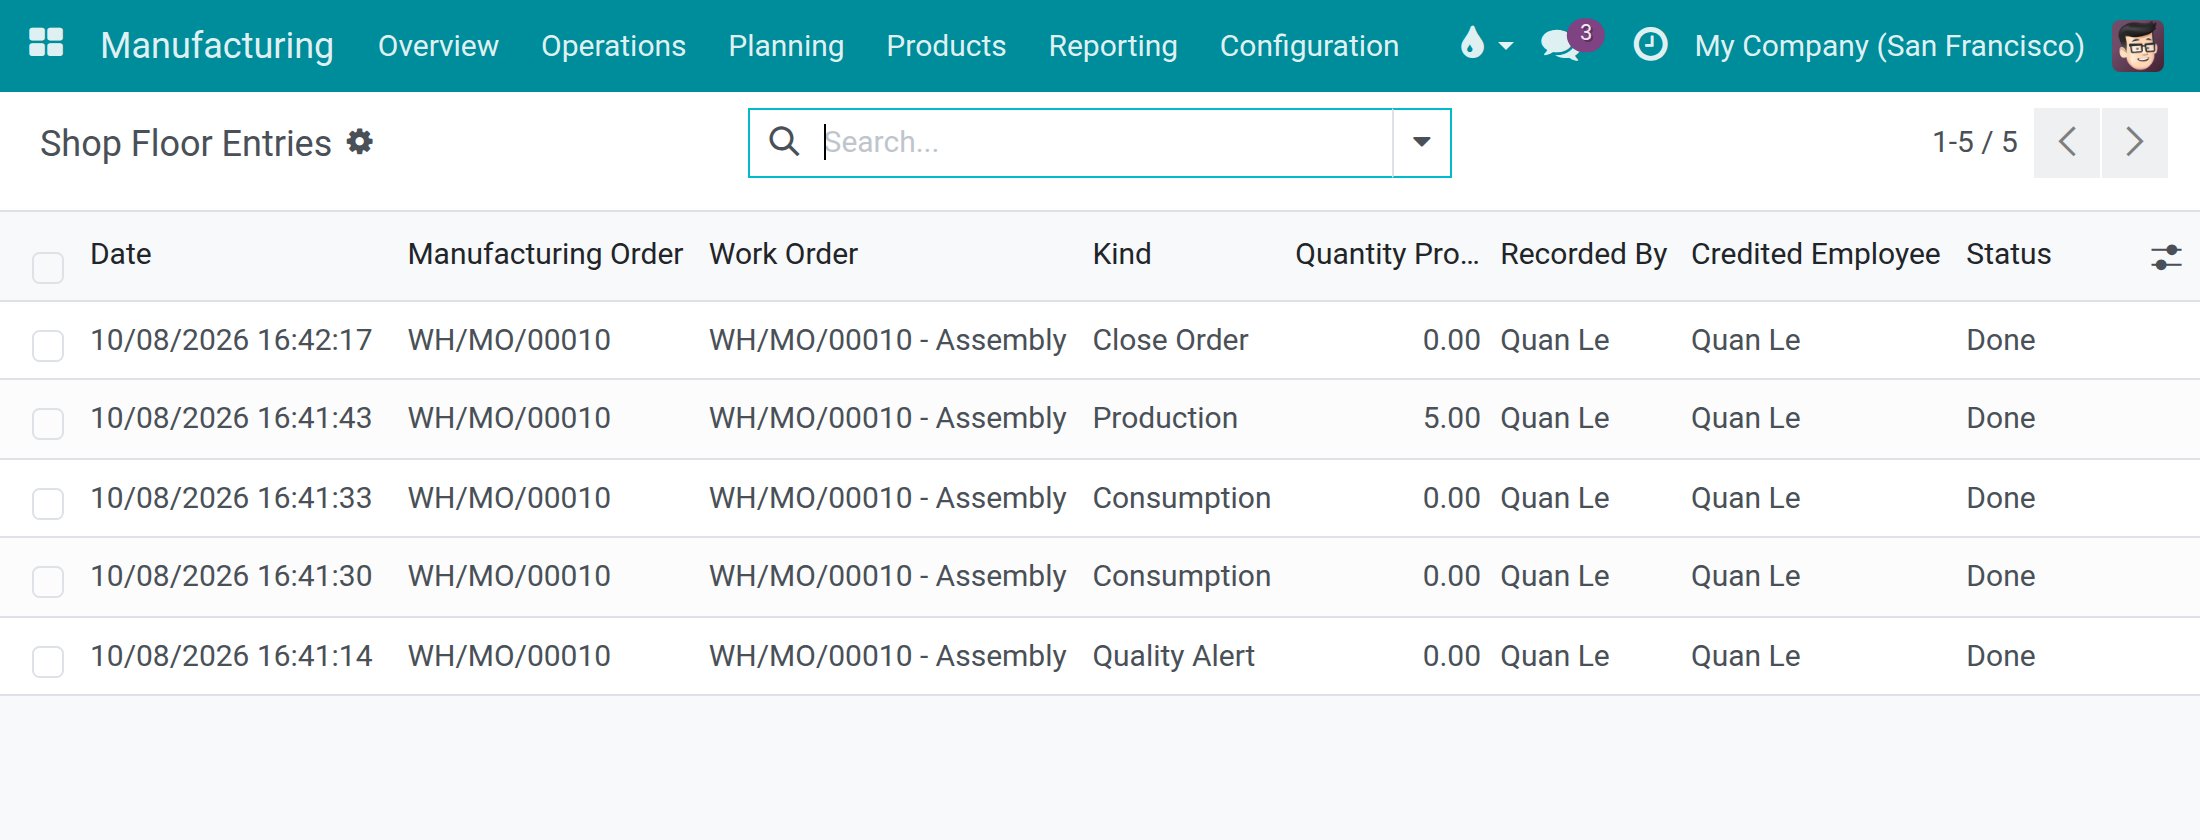Sort by the Status column header
Viewport: 2200px width, 840px height.
(2008, 254)
